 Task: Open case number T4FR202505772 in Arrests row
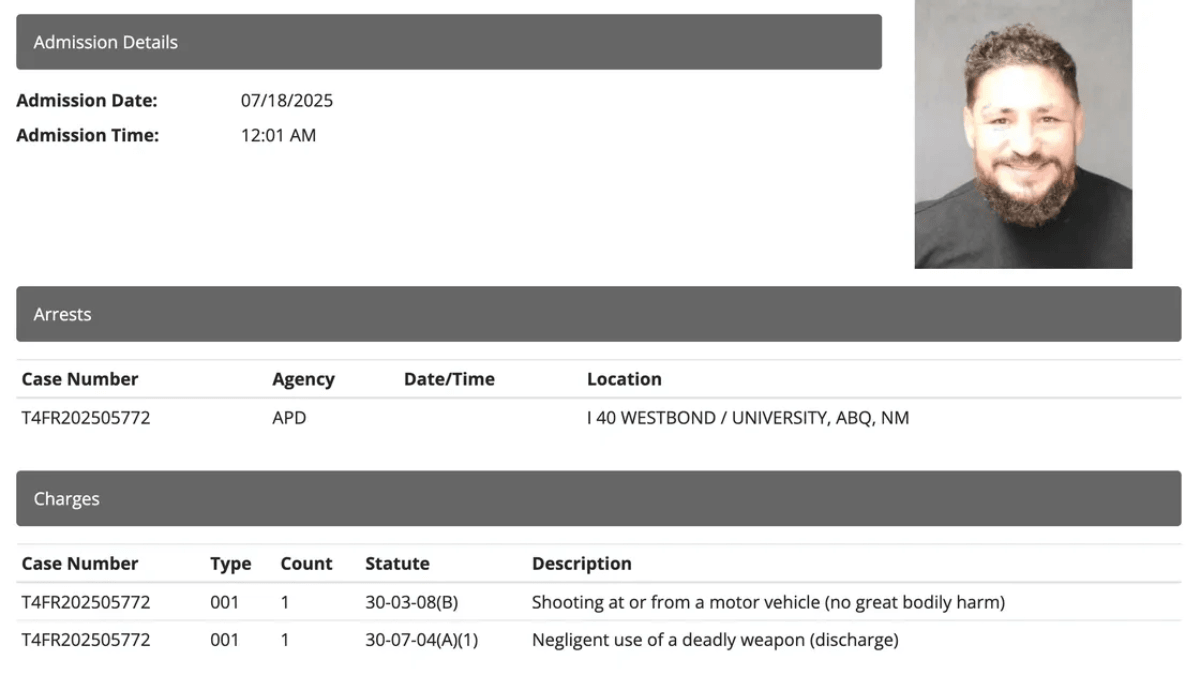pos(86,418)
